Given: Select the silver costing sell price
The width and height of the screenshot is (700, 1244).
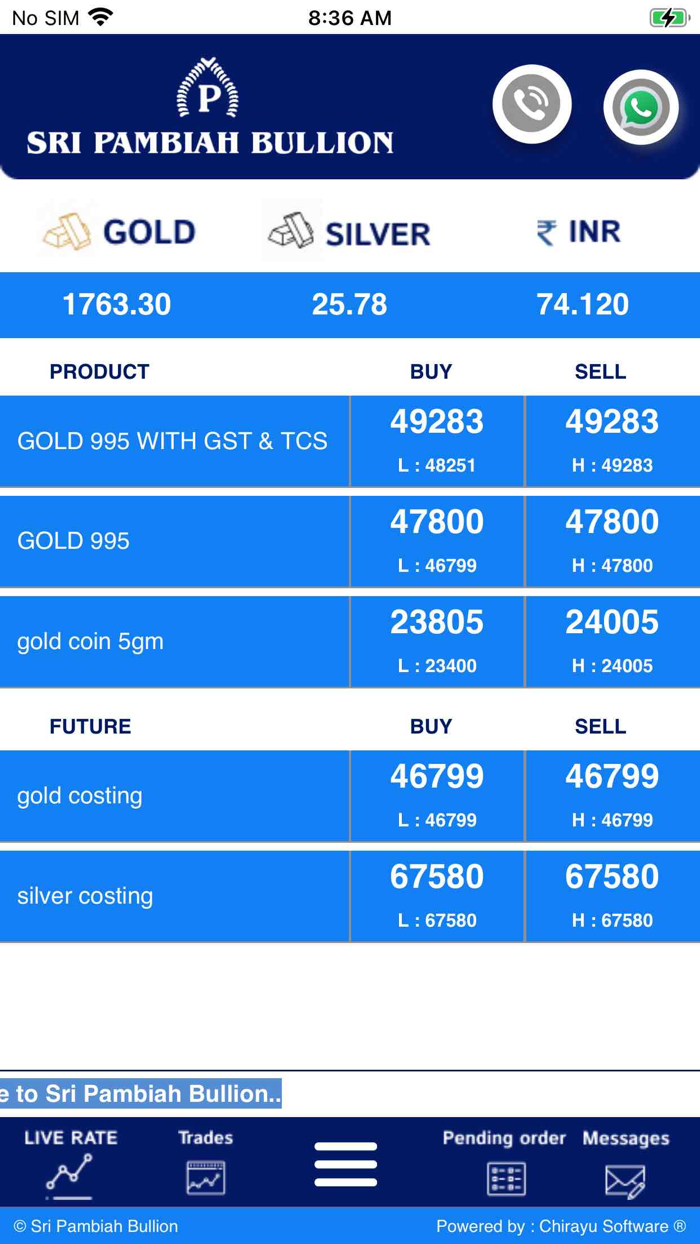Looking at the screenshot, I should (612, 876).
